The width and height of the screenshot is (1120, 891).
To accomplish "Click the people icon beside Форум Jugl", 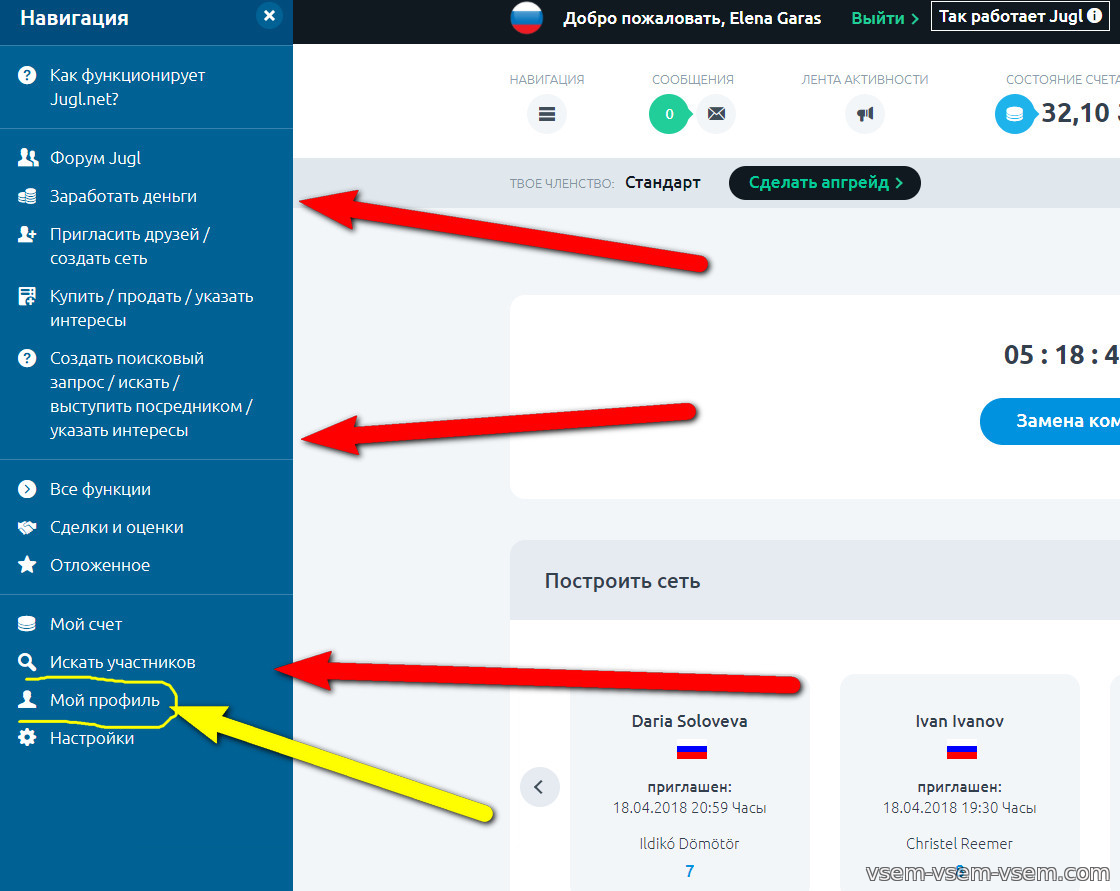I will coord(27,158).
